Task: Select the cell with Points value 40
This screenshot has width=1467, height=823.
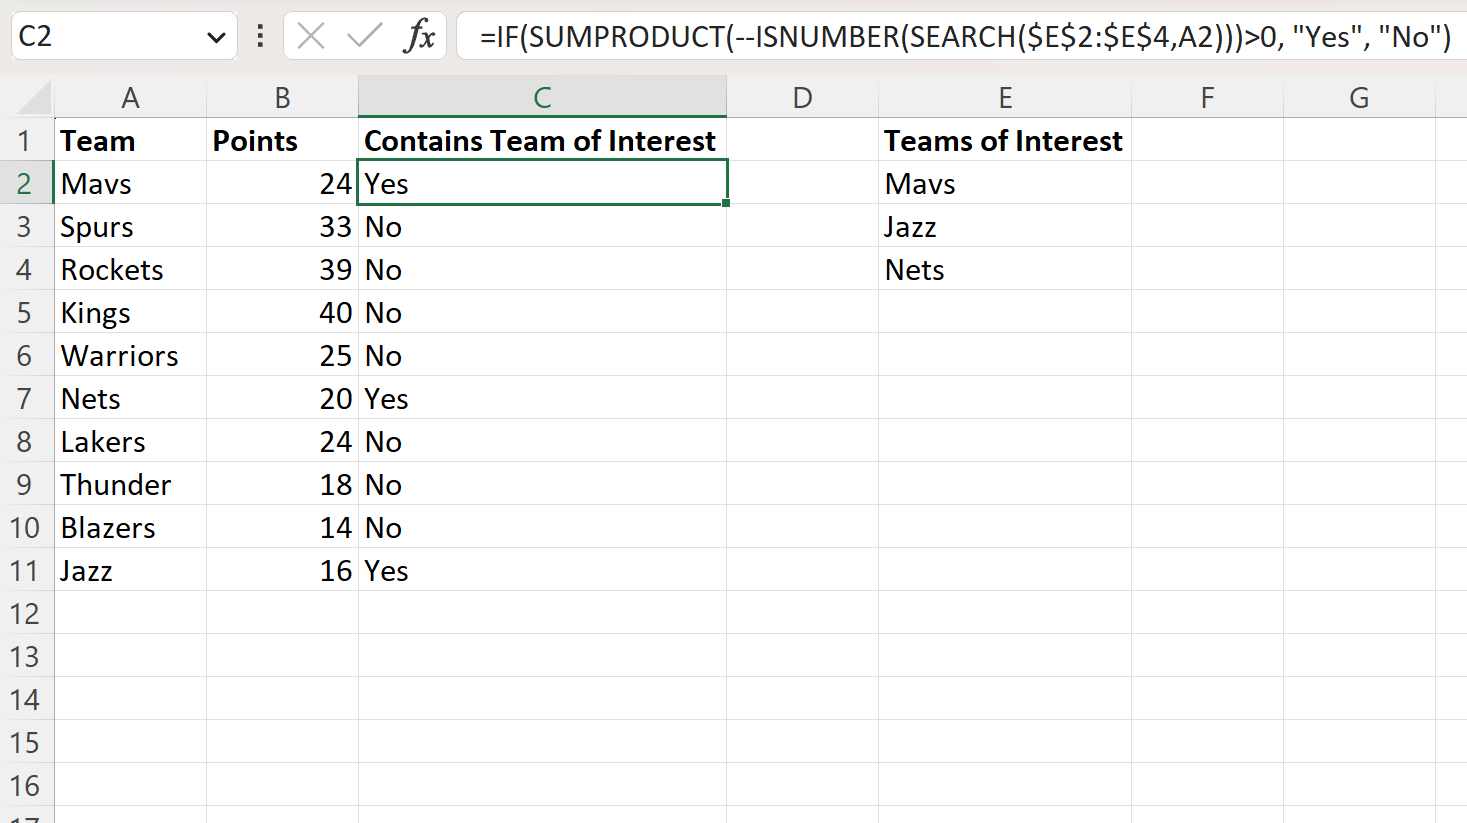Action: click(282, 312)
